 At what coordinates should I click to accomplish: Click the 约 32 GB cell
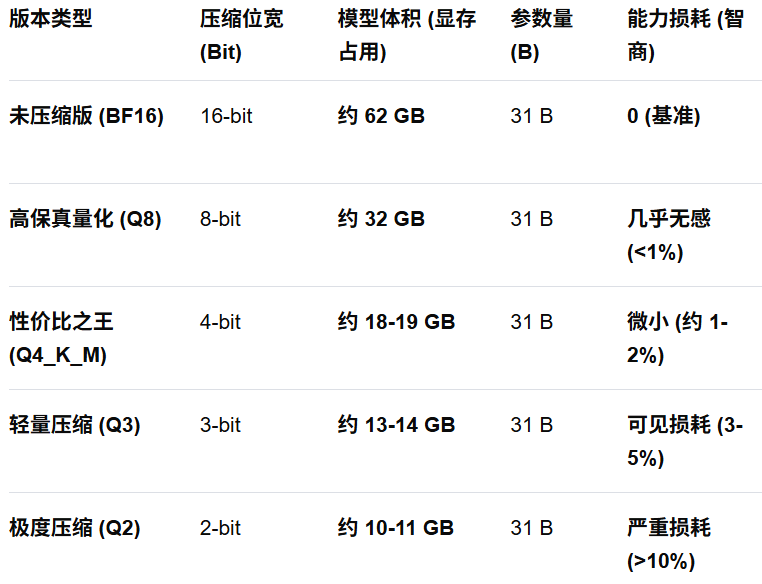[381, 219]
